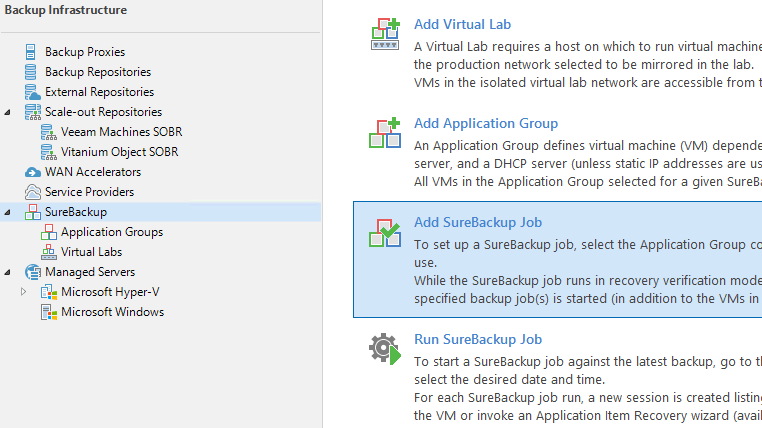Select Microsoft Windows under Managed Servers
The image size is (762, 428).
tap(113, 312)
